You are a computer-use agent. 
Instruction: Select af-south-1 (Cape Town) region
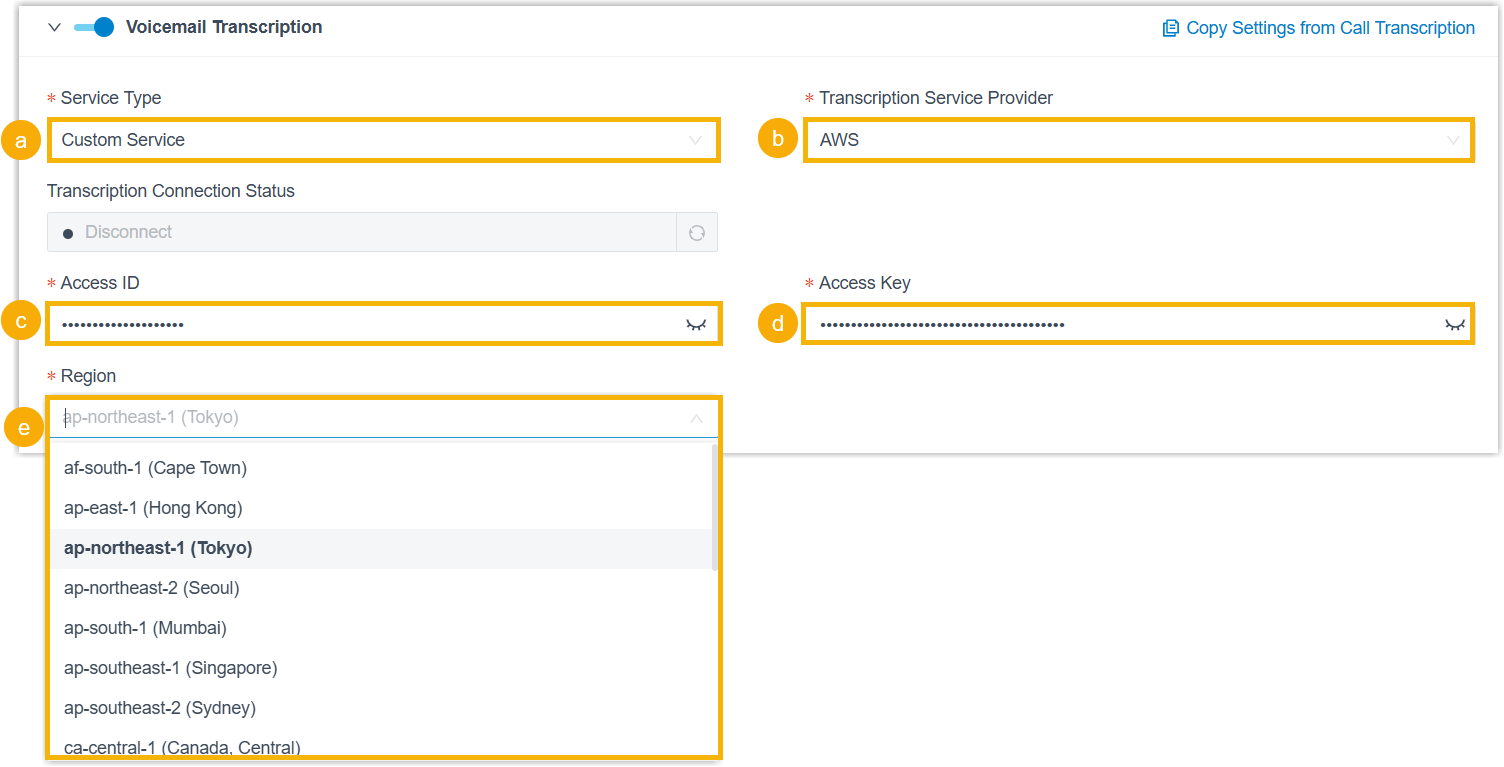pos(381,468)
